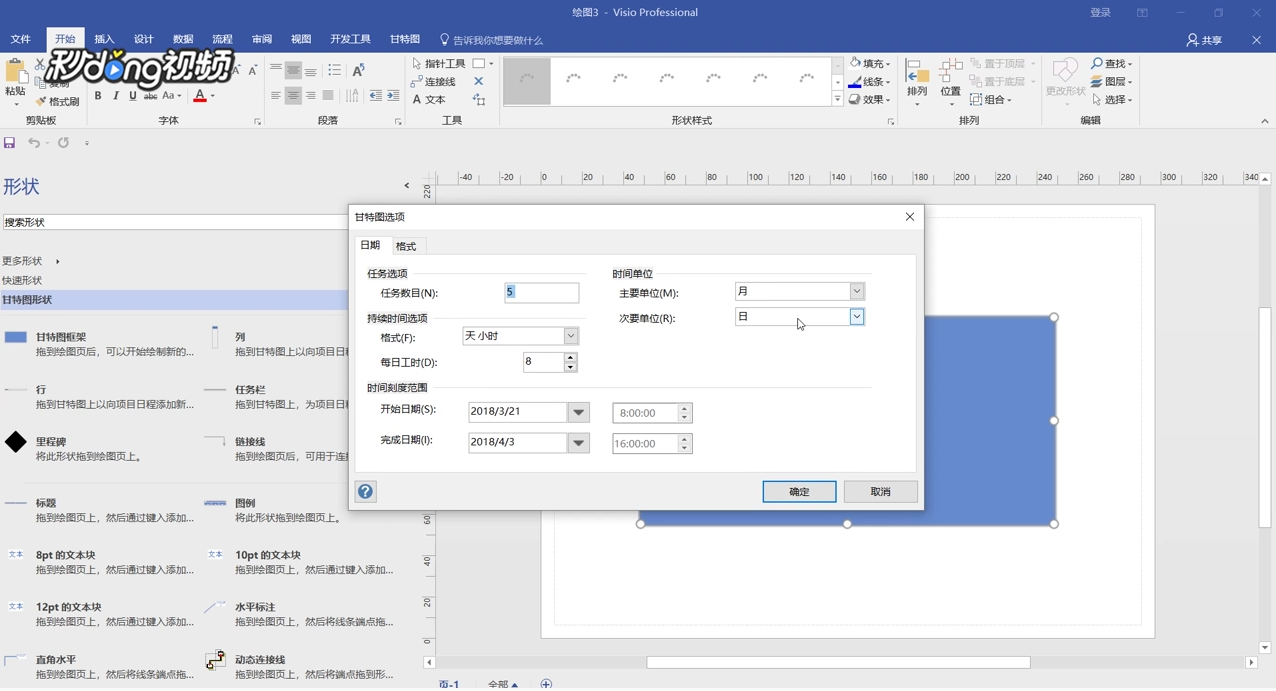Open the Gantt Chart (甘特图) ribbon tab
Screen dimensions: 1276x691
[x=405, y=39]
